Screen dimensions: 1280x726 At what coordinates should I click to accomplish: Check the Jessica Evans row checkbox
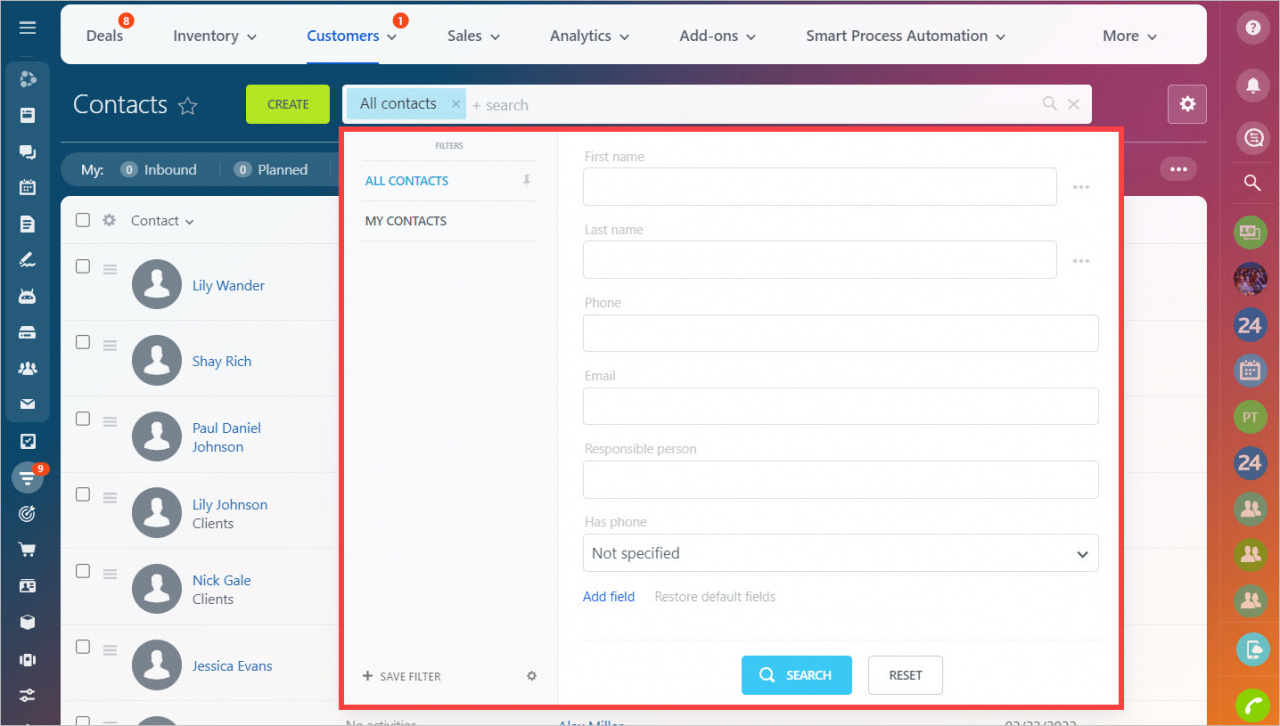pos(83,647)
